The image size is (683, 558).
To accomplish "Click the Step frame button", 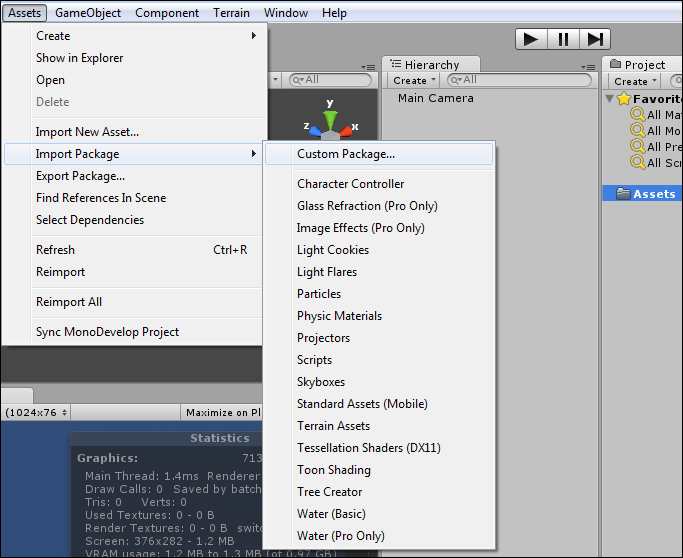I will (595, 39).
